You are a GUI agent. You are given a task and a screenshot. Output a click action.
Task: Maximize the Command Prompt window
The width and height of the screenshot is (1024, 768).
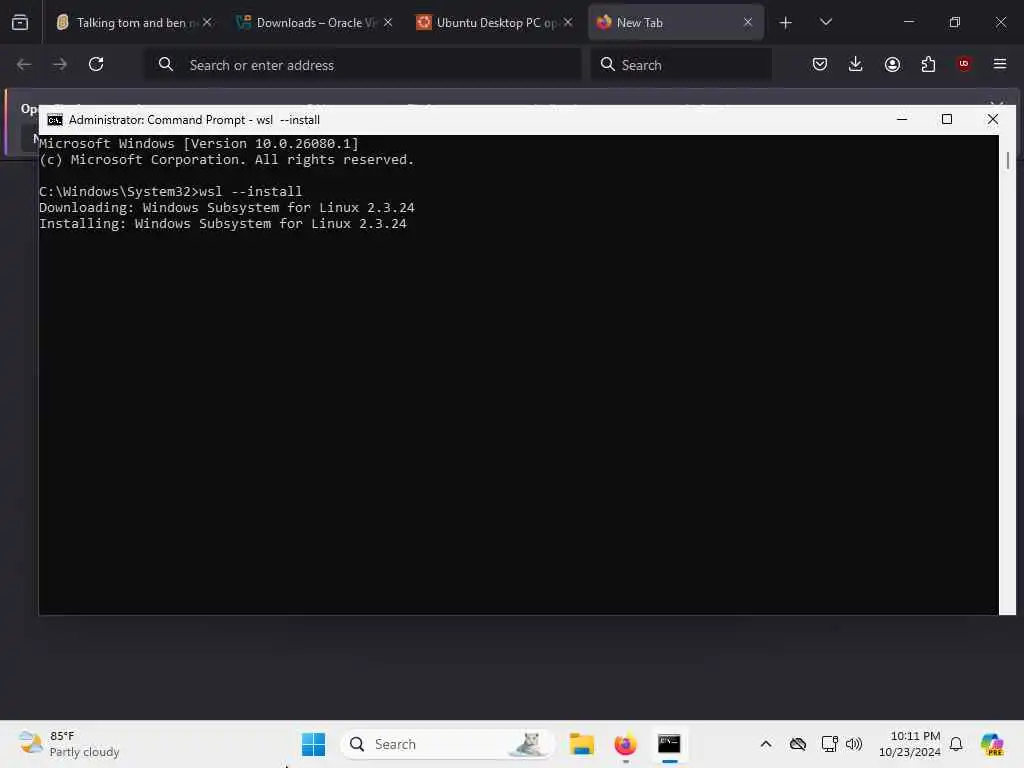coord(947,120)
